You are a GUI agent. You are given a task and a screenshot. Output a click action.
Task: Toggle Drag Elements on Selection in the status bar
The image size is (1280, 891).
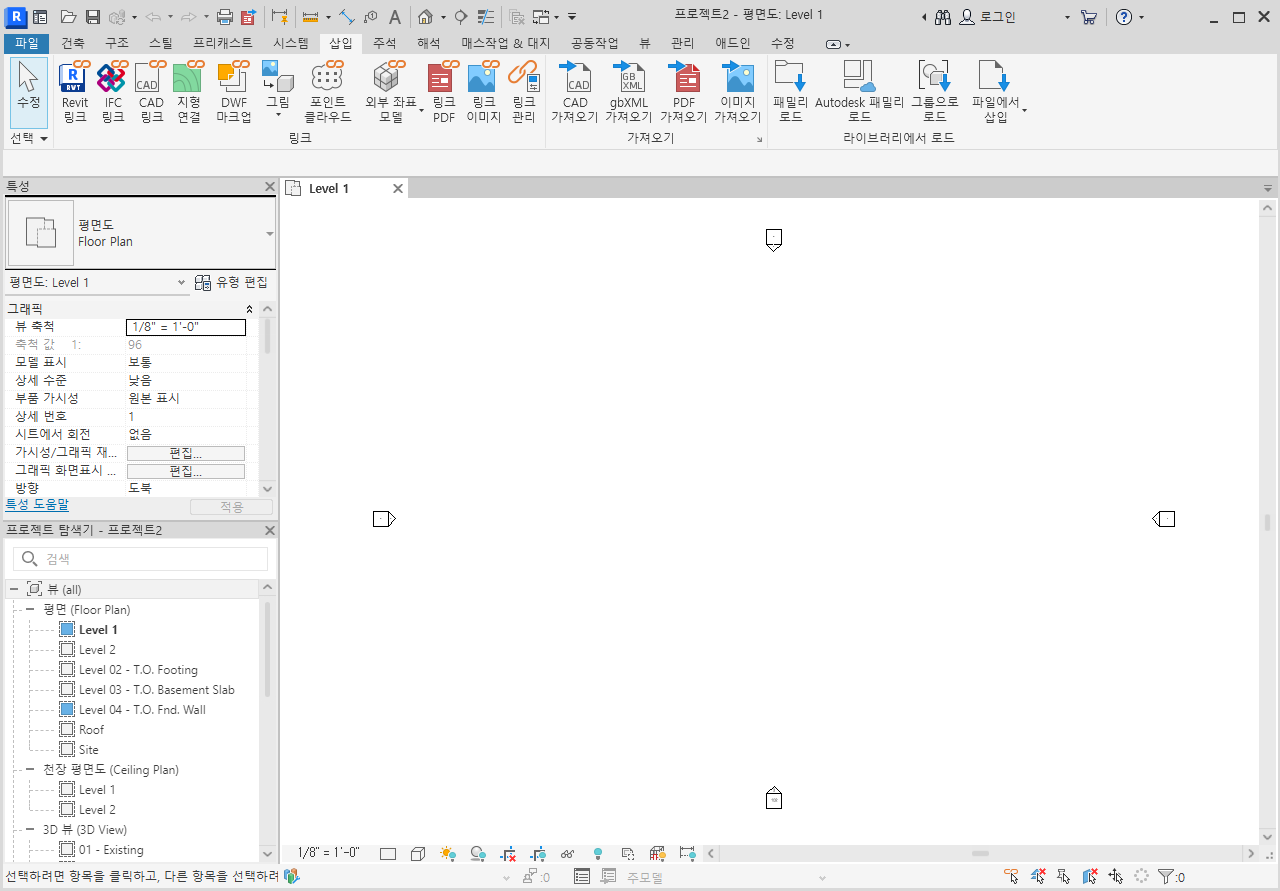click(1116, 877)
